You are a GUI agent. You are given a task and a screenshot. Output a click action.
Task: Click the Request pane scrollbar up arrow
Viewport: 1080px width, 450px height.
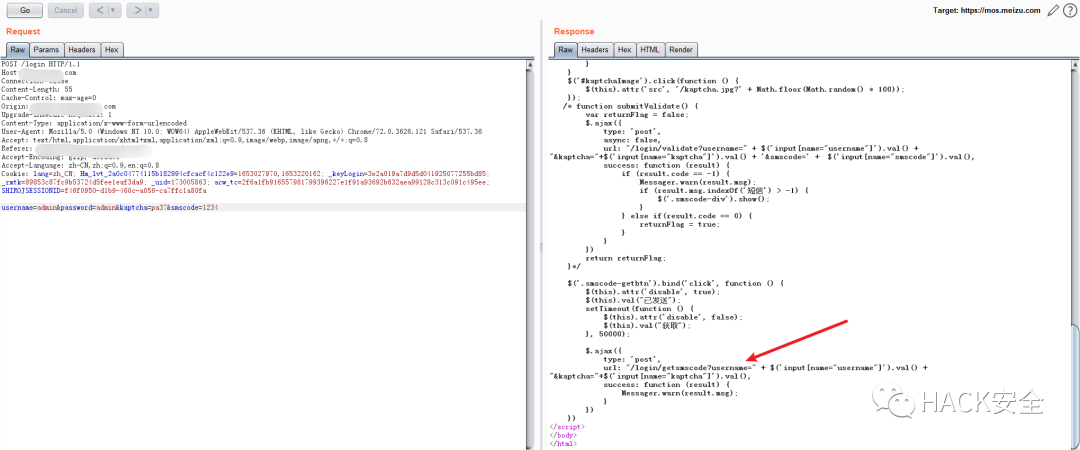(530, 65)
